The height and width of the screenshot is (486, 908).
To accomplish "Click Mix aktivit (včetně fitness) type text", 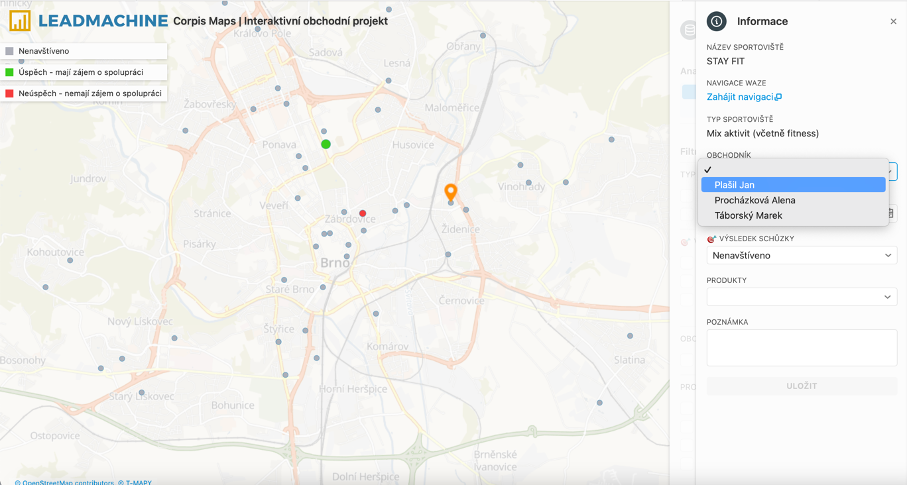I will pyautogui.click(x=762, y=133).
